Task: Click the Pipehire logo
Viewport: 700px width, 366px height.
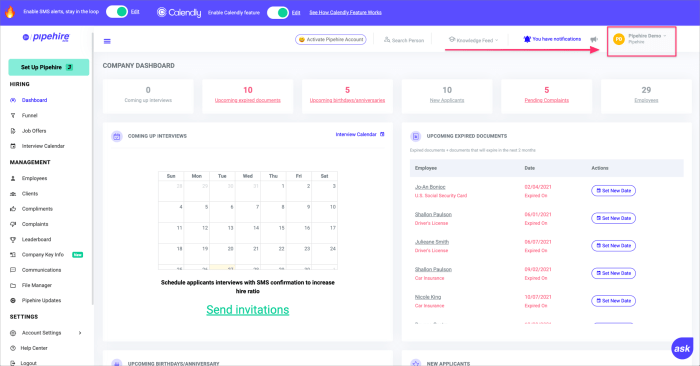Action: pyautogui.click(x=46, y=37)
